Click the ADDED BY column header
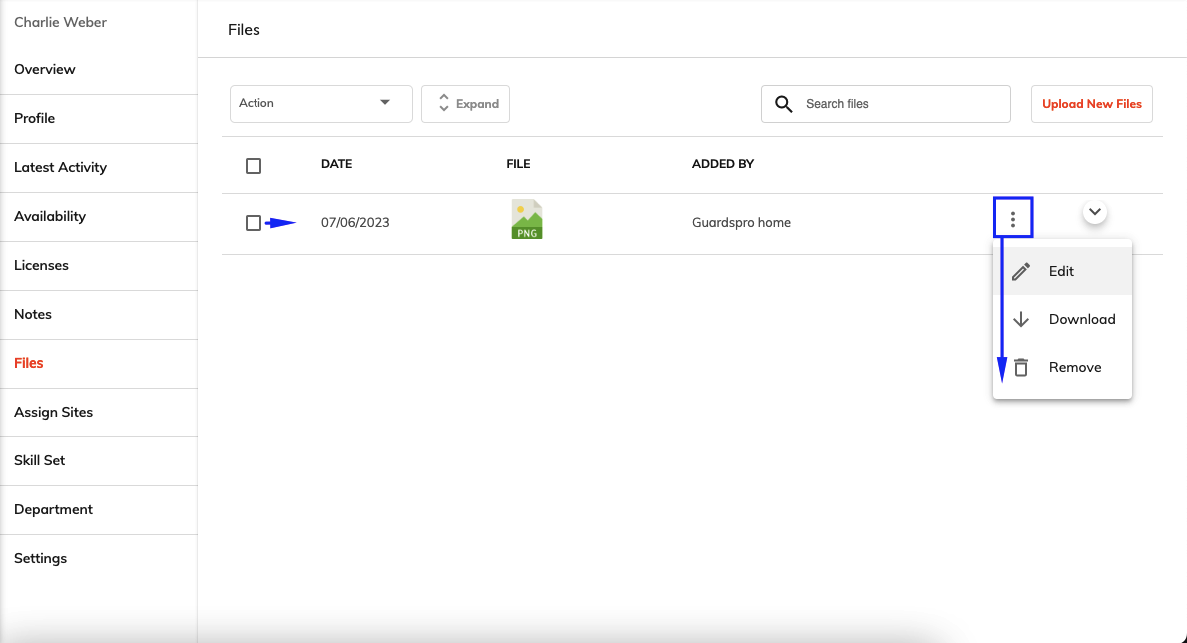This screenshot has width=1187, height=643. tap(723, 164)
